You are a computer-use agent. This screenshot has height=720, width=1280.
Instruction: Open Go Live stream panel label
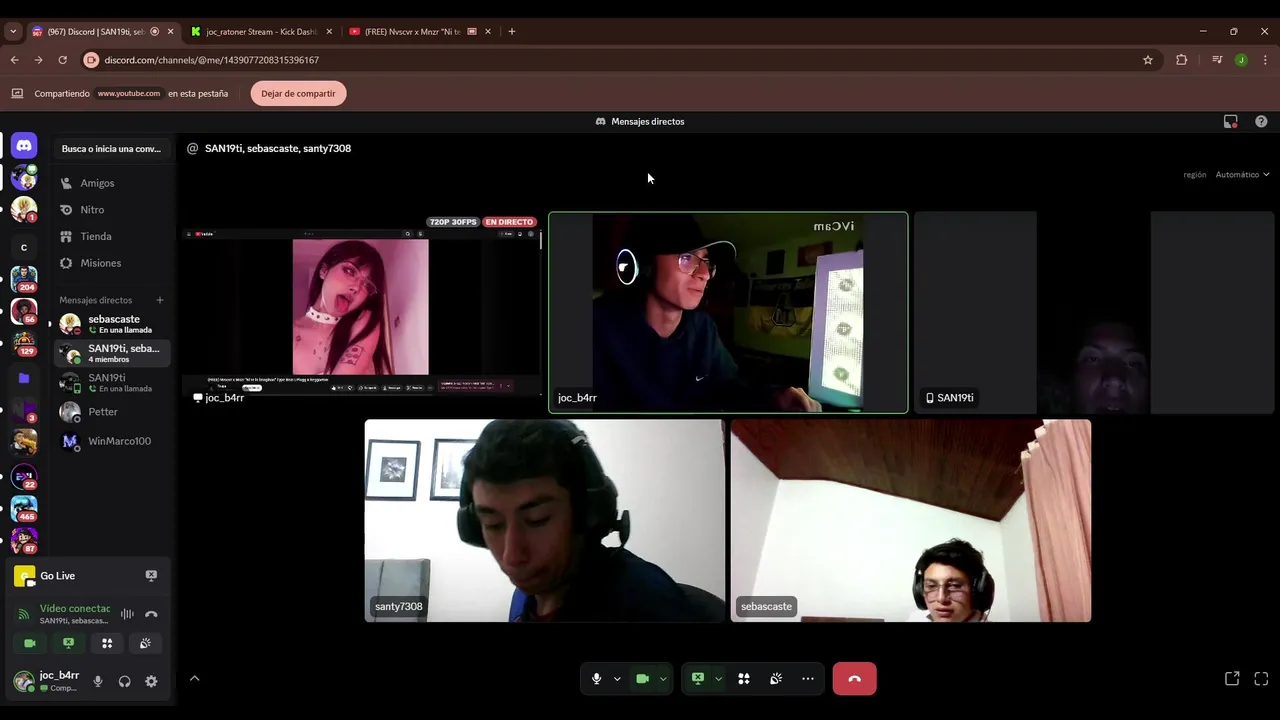[58, 576]
